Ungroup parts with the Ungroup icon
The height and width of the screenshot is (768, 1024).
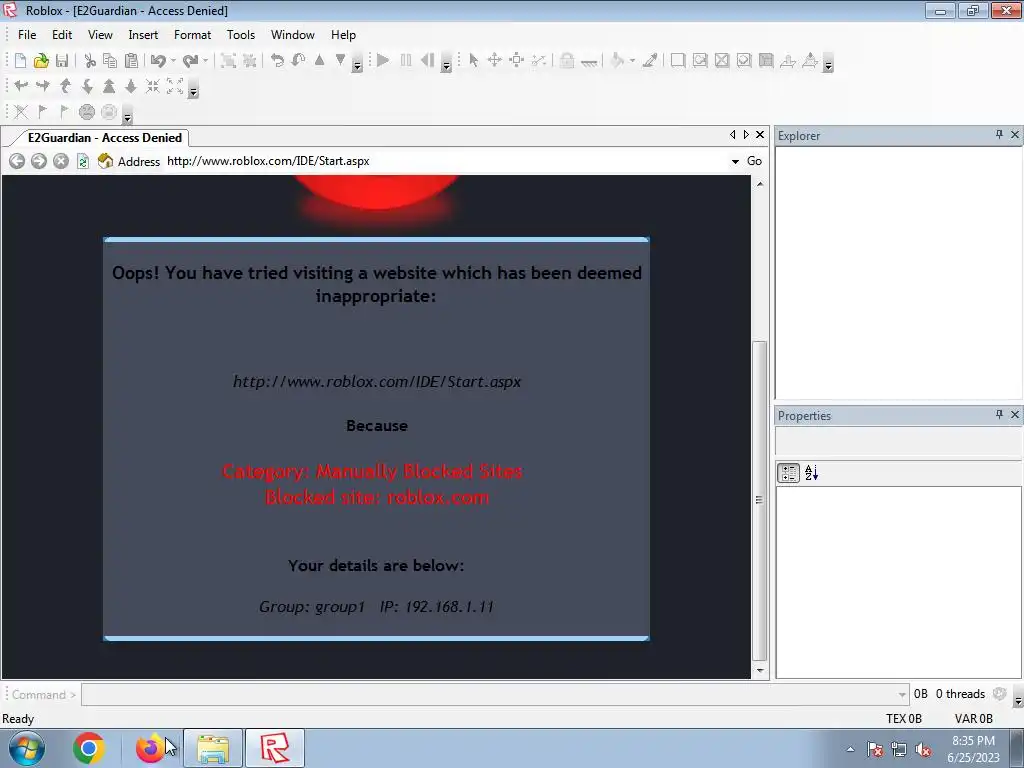pos(249,61)
